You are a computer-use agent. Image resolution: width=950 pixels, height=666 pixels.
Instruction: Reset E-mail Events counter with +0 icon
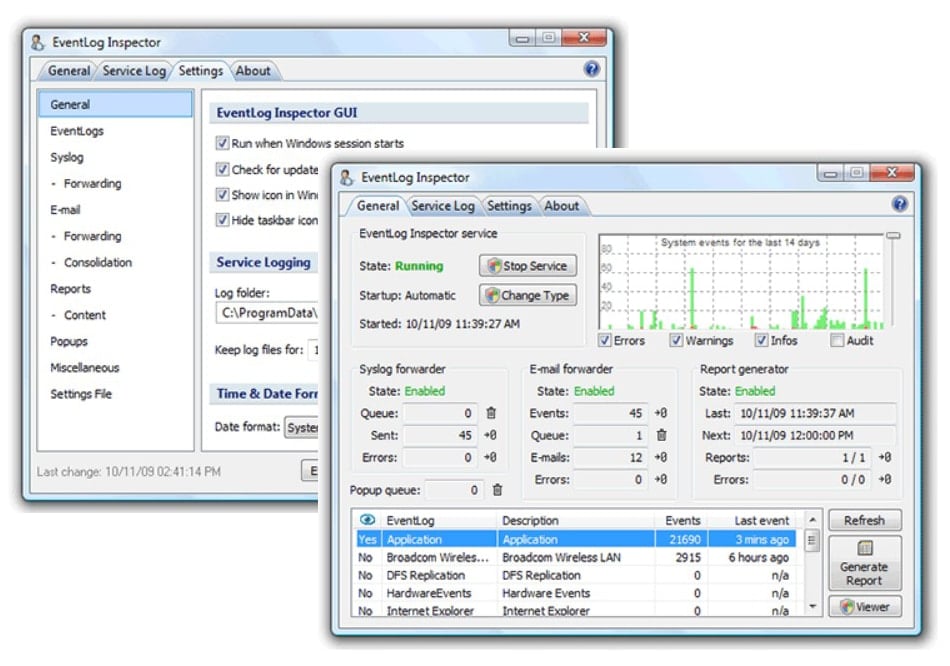tap(660, 413)
